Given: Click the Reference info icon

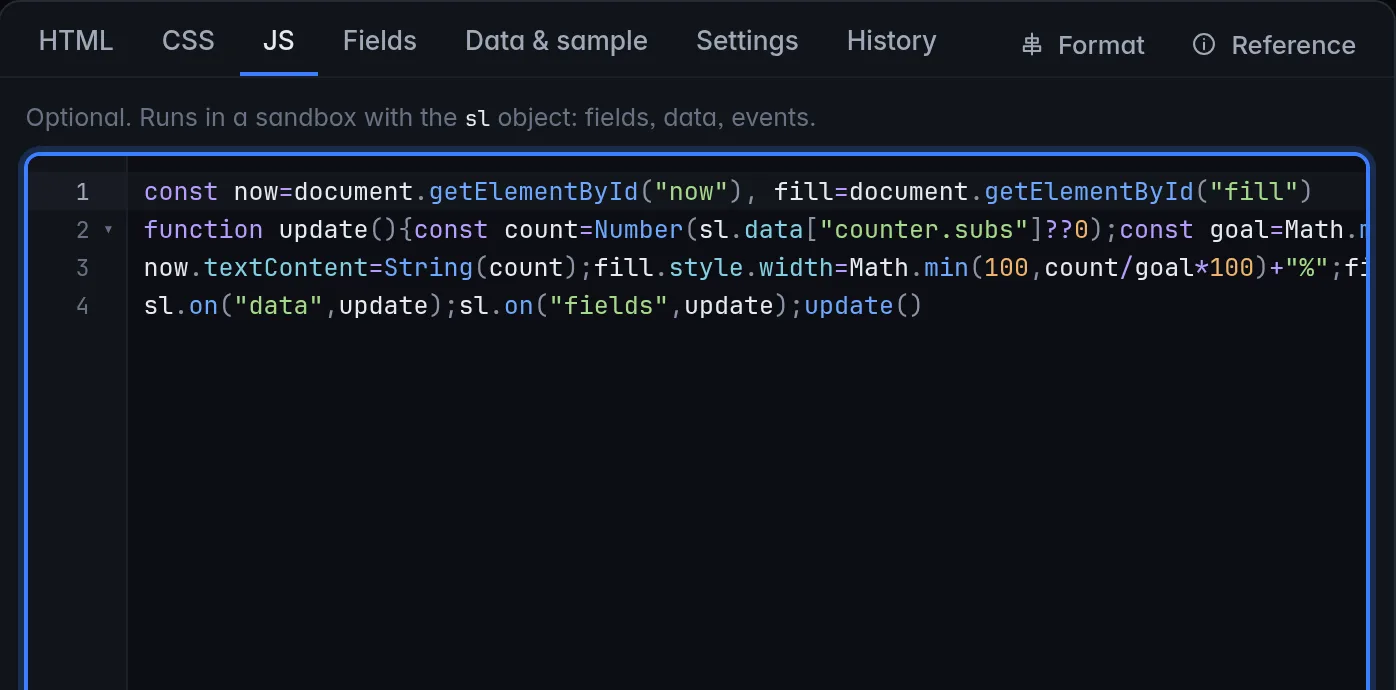Looking at the screenshot, I should click(1204, 45).
